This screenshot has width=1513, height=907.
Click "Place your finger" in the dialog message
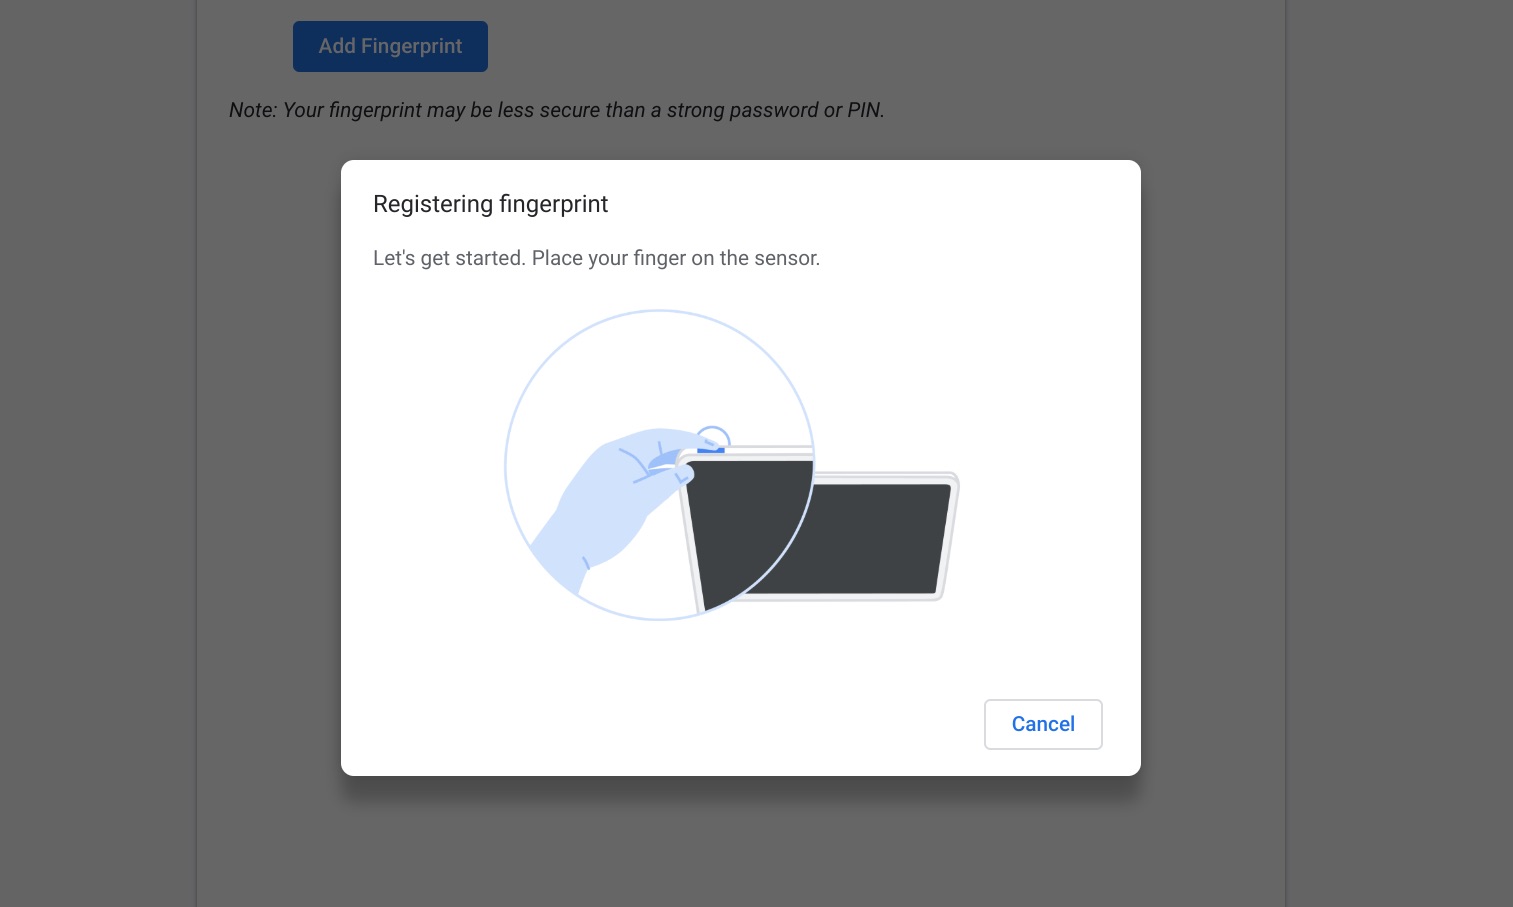pos(609,258)
